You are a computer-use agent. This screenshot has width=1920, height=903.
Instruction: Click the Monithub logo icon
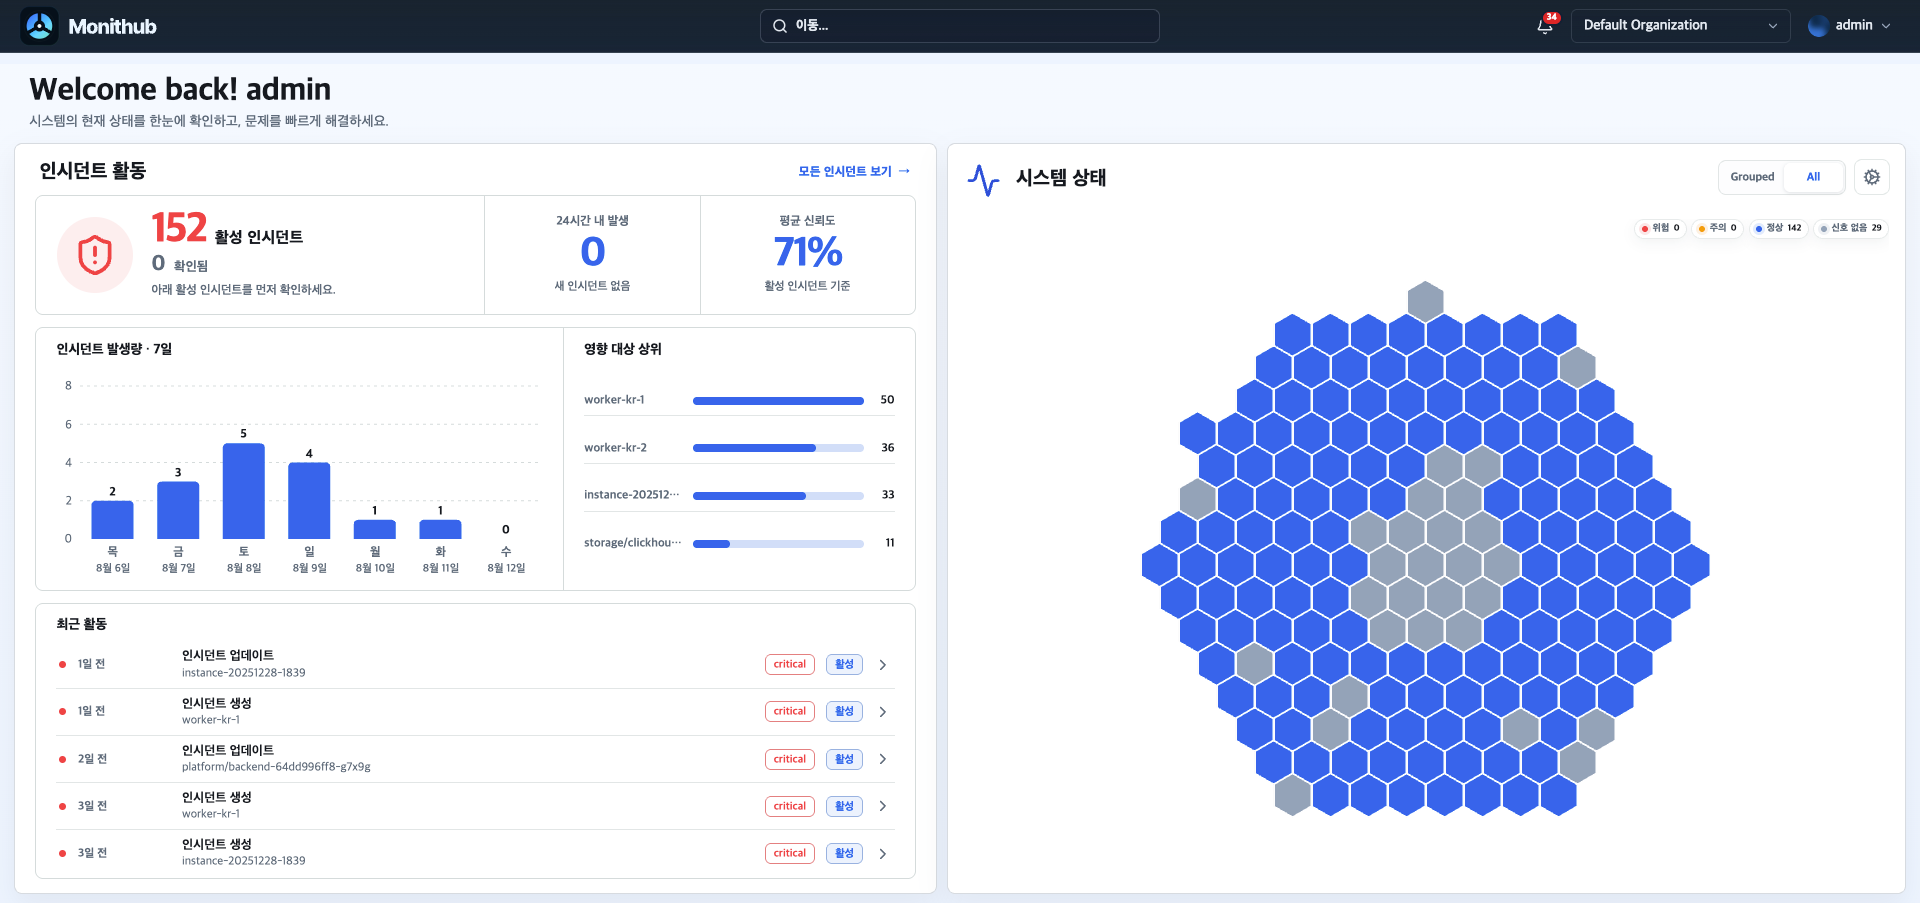coord(40,26)
